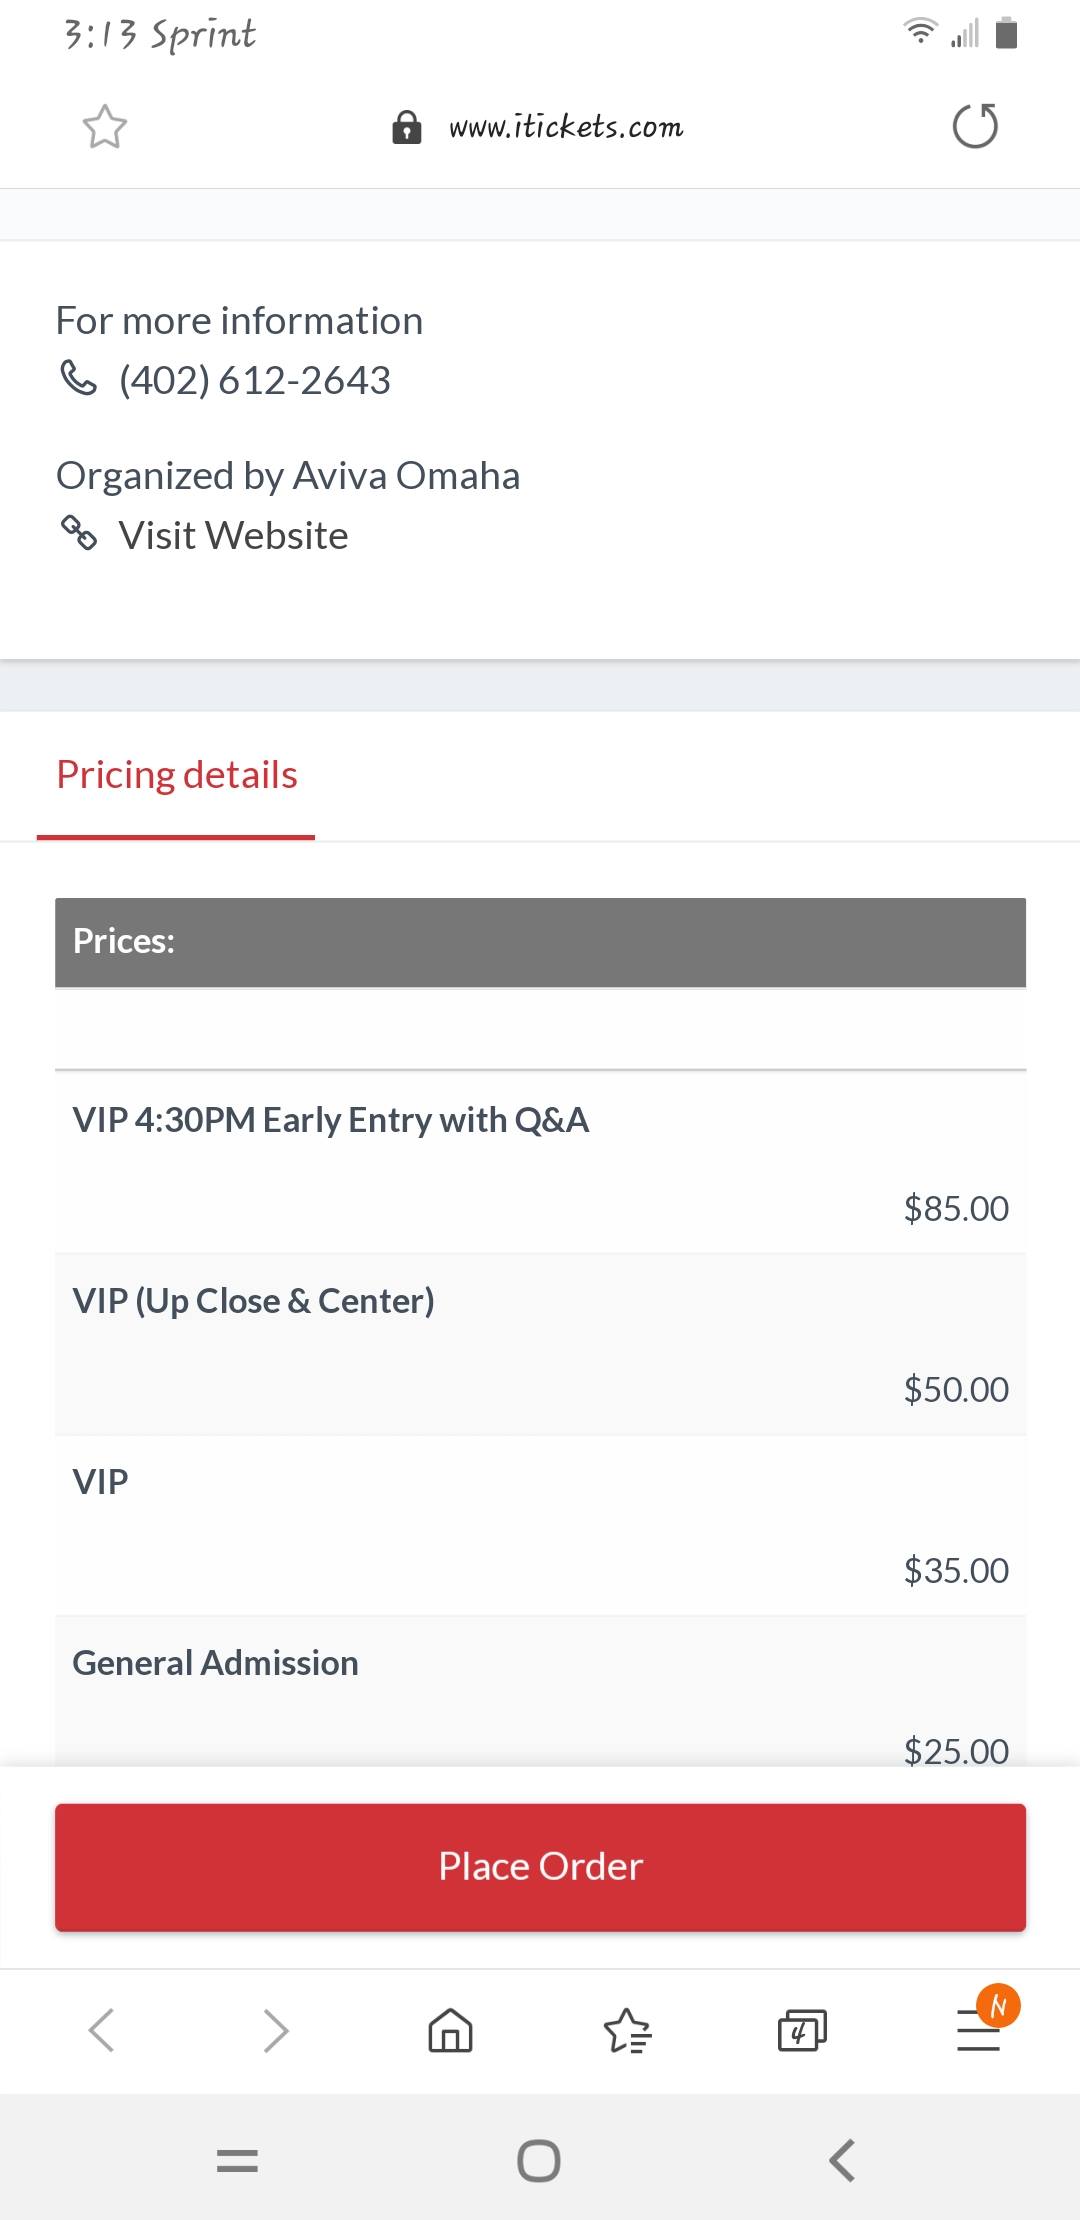1080x2220 pixels.
Task: Go back with browser back arrow
Action: click(x=102, y=2030)
